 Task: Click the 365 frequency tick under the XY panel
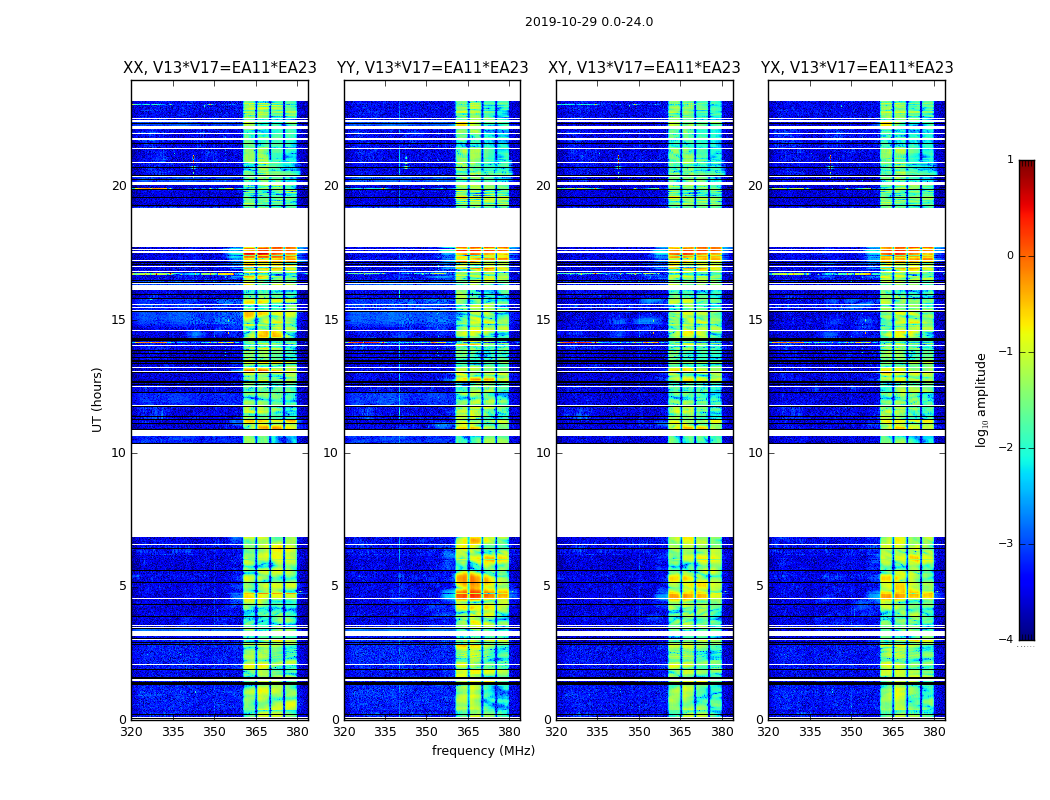[680, 732]
